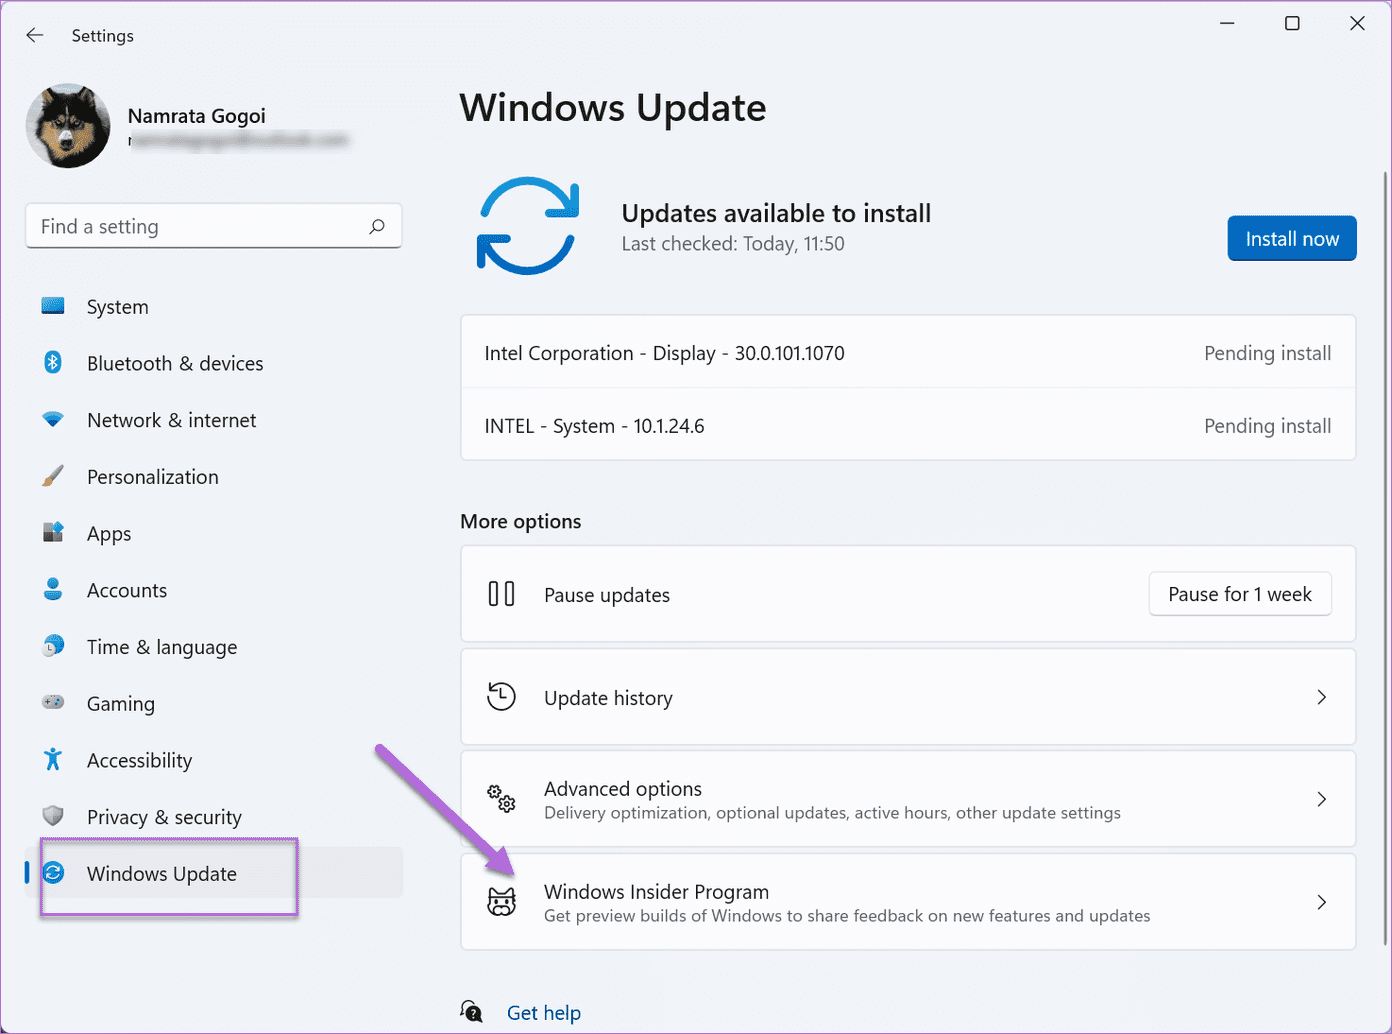Click Pending install status for Intel Display
1392x1034 pixels.
click(1267, 353)
